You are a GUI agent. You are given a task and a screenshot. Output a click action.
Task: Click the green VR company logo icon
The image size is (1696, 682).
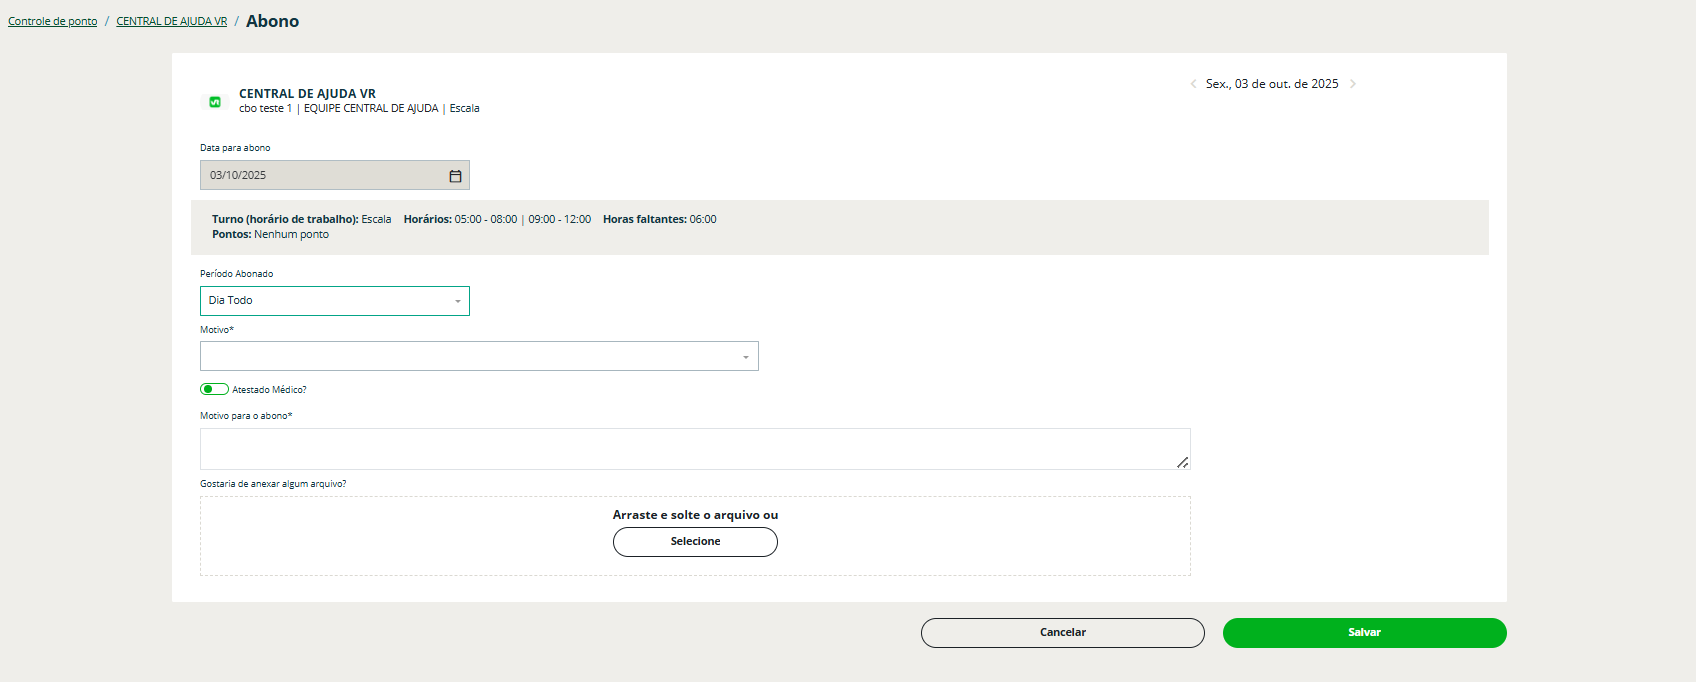(x=214, y=102)
